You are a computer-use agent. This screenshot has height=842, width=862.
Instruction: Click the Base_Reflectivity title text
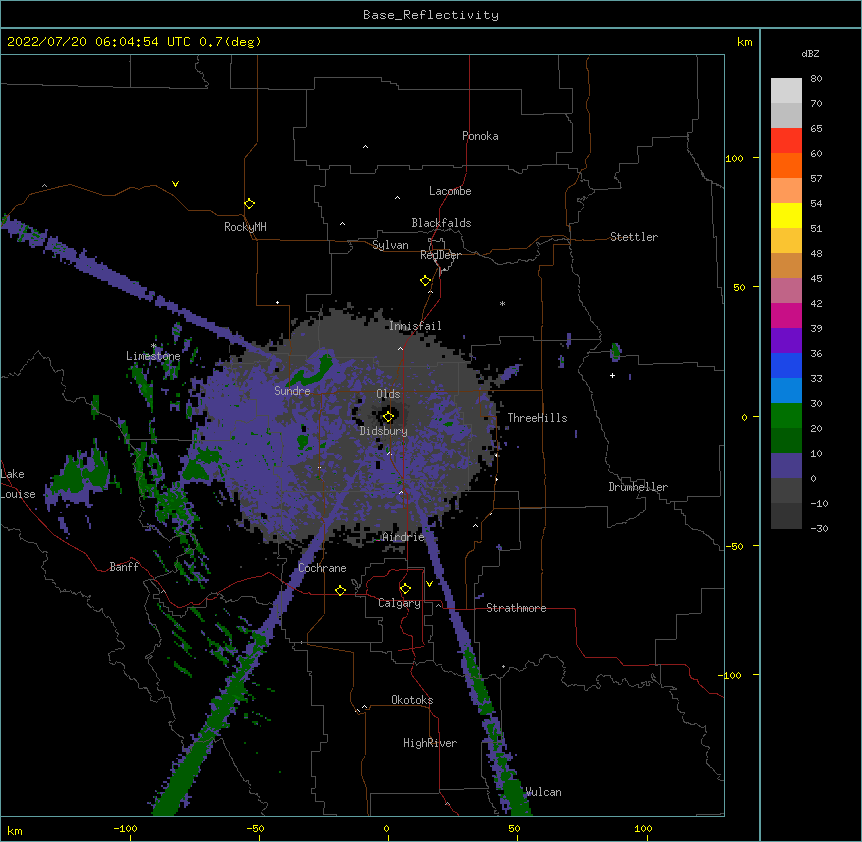(x=430, y=15)
